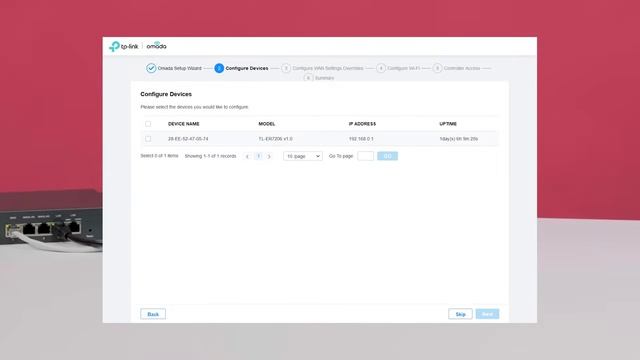Screen dimensions: 640x360
Task: Click the MODEL column header
Action: 267,124
